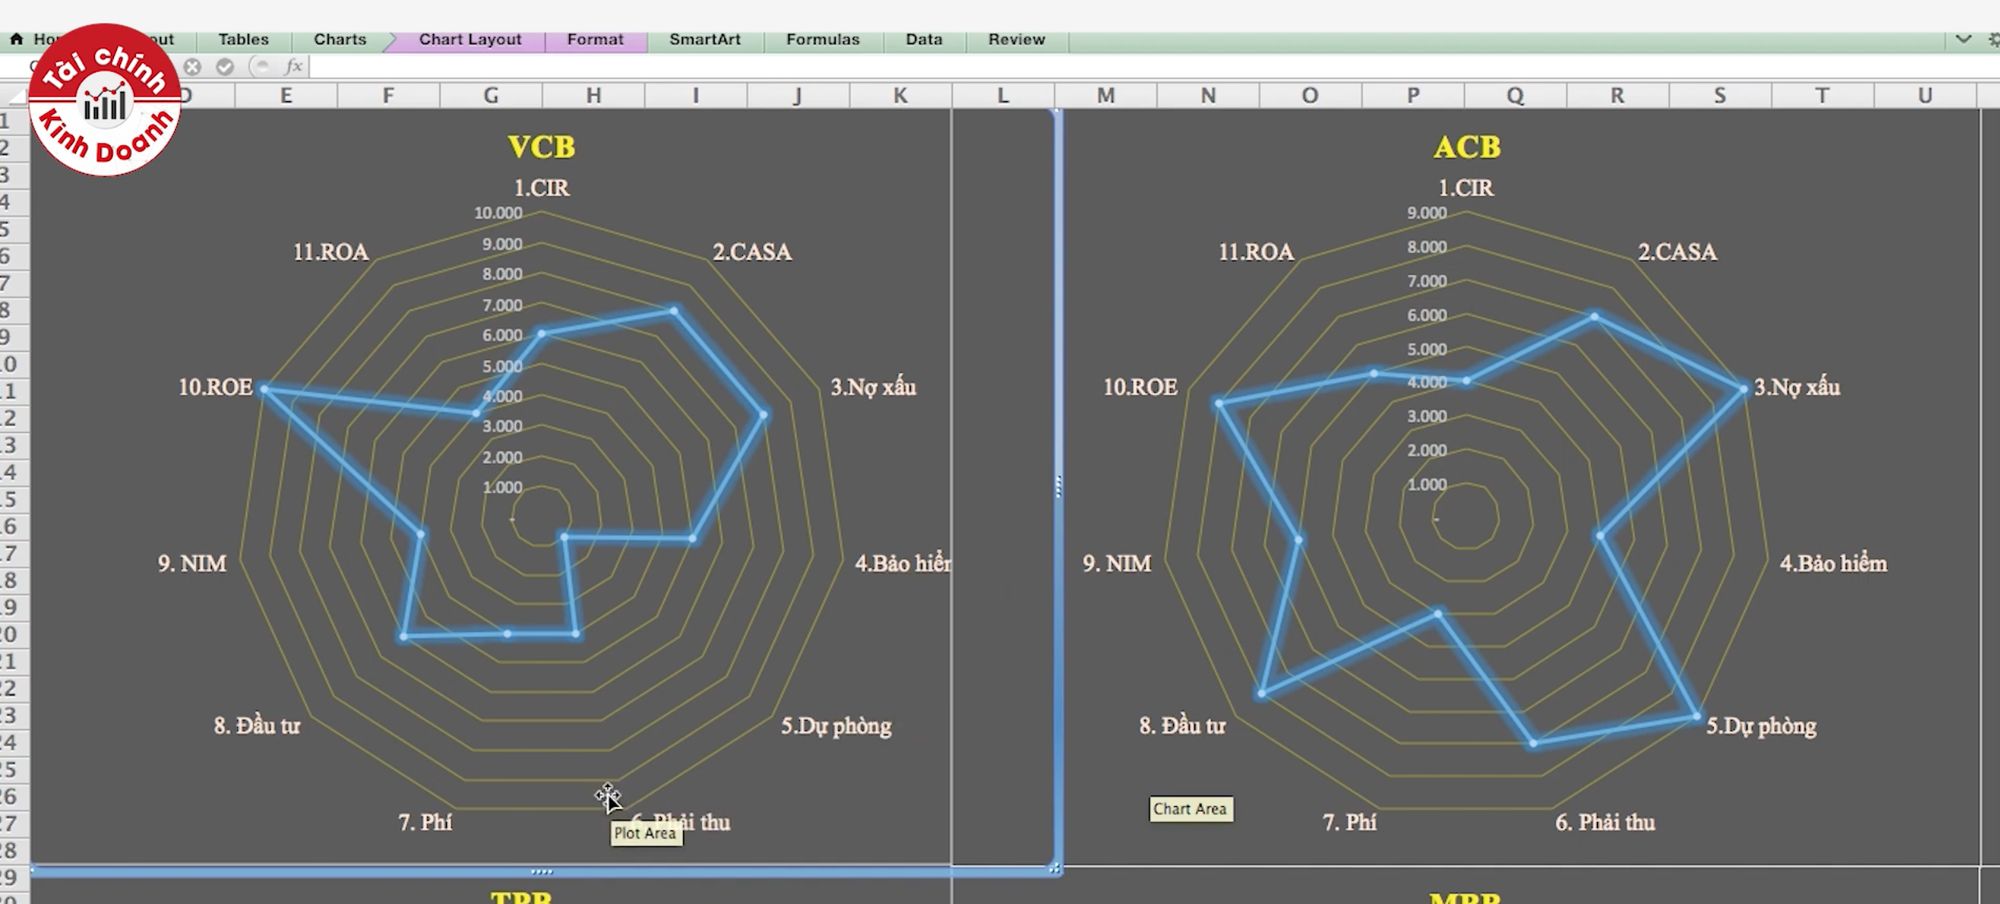Open the Review ribbon tab

(1017, 39)
